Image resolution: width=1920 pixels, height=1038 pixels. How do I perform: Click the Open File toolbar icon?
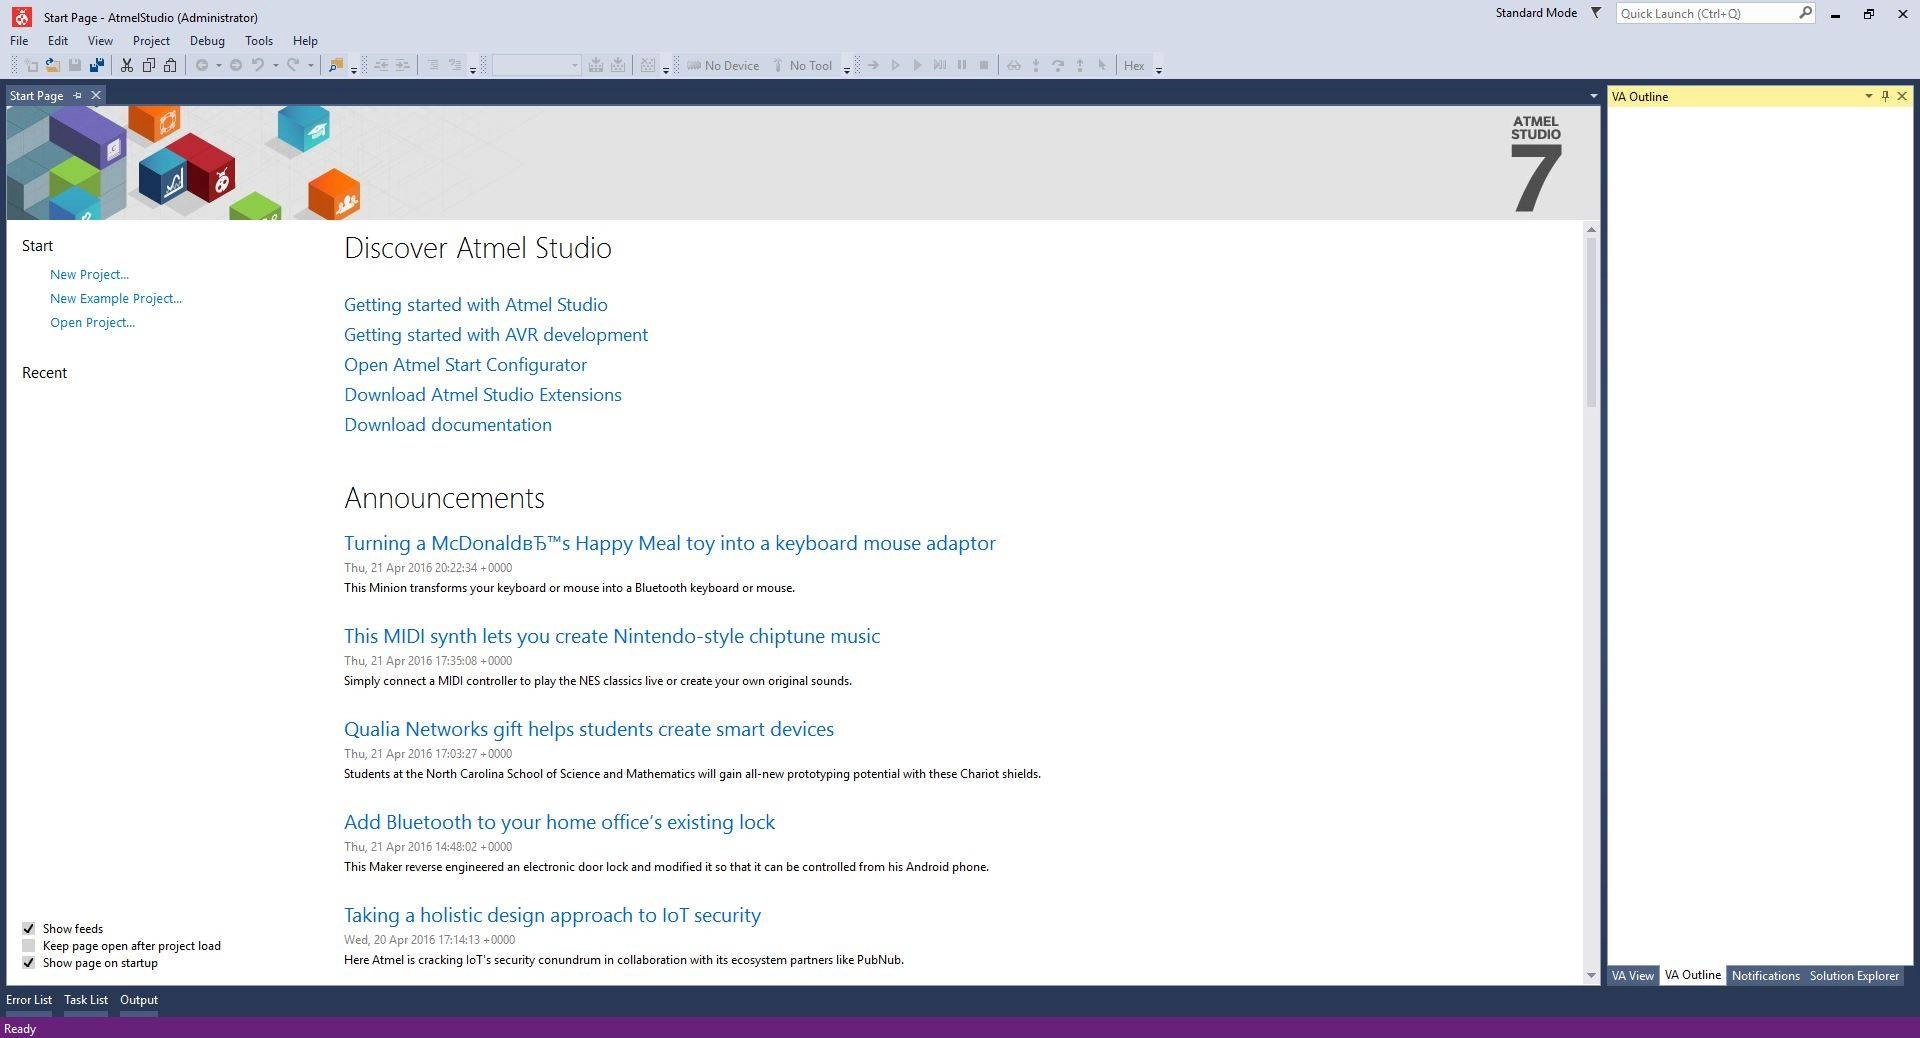[x=52, y=65]
